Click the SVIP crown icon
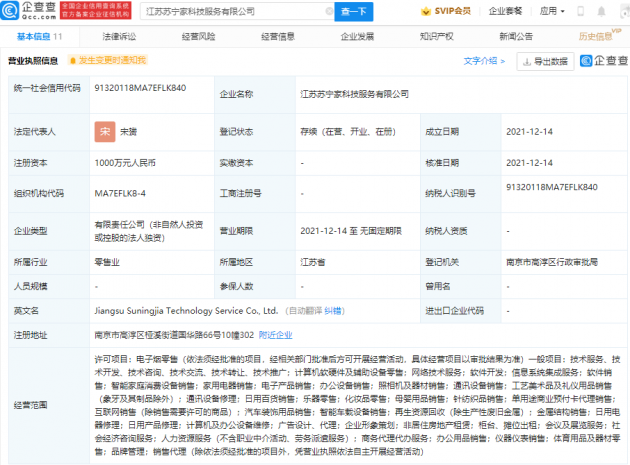This screenshot has height=465, width=630. [x=425, y=11]
